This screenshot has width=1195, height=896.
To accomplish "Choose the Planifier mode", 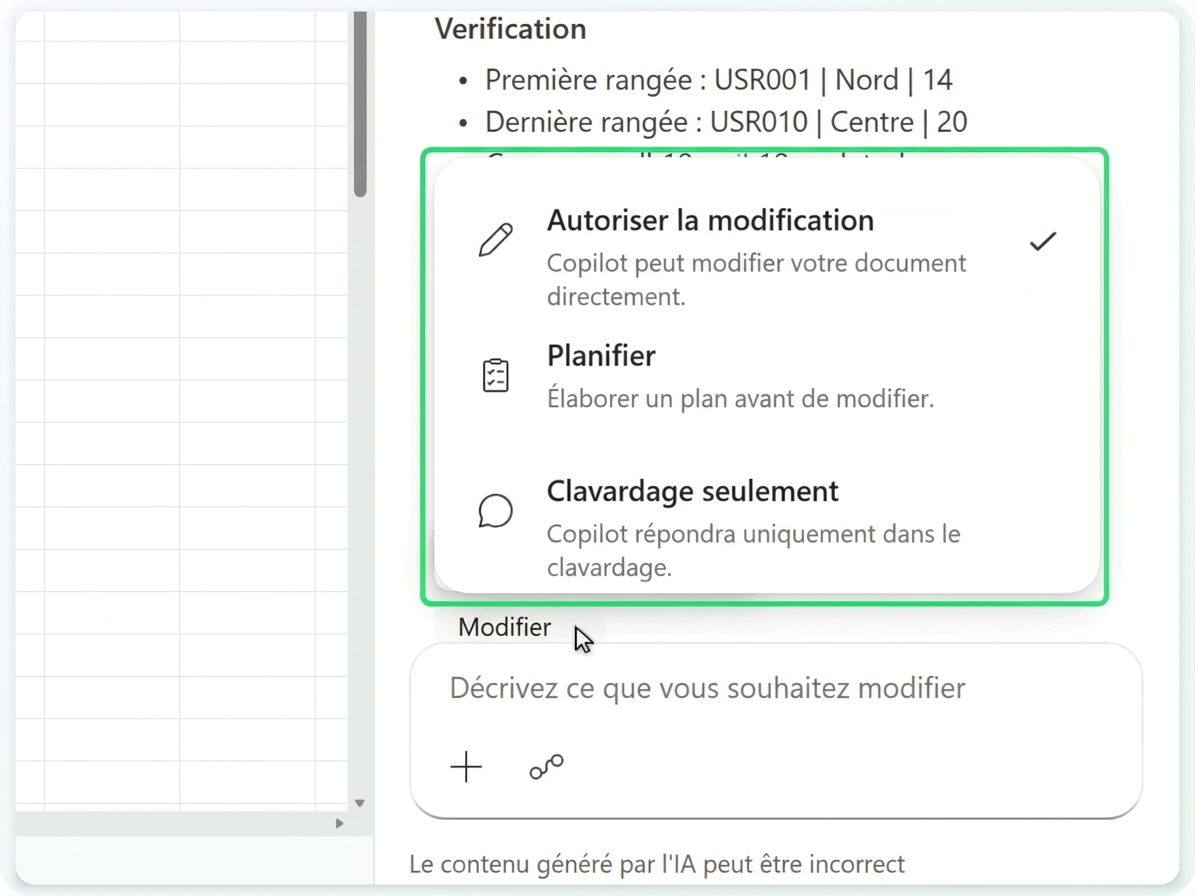I will click(767, 377).
